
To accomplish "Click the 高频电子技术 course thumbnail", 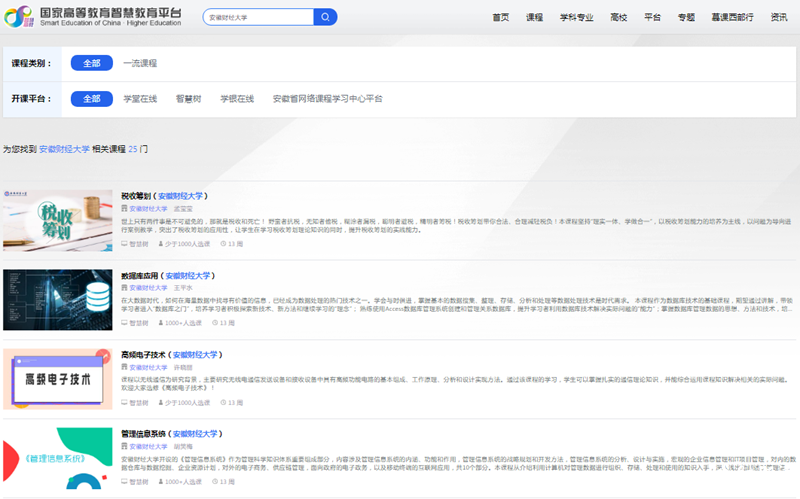I will [x=57, y=379].
